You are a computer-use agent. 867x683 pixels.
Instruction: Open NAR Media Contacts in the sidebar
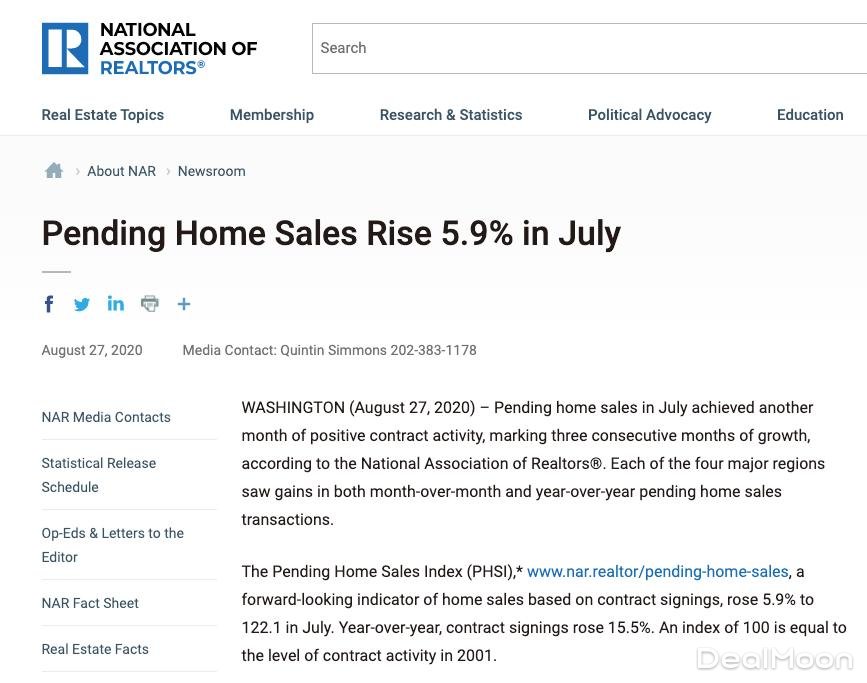106,417
